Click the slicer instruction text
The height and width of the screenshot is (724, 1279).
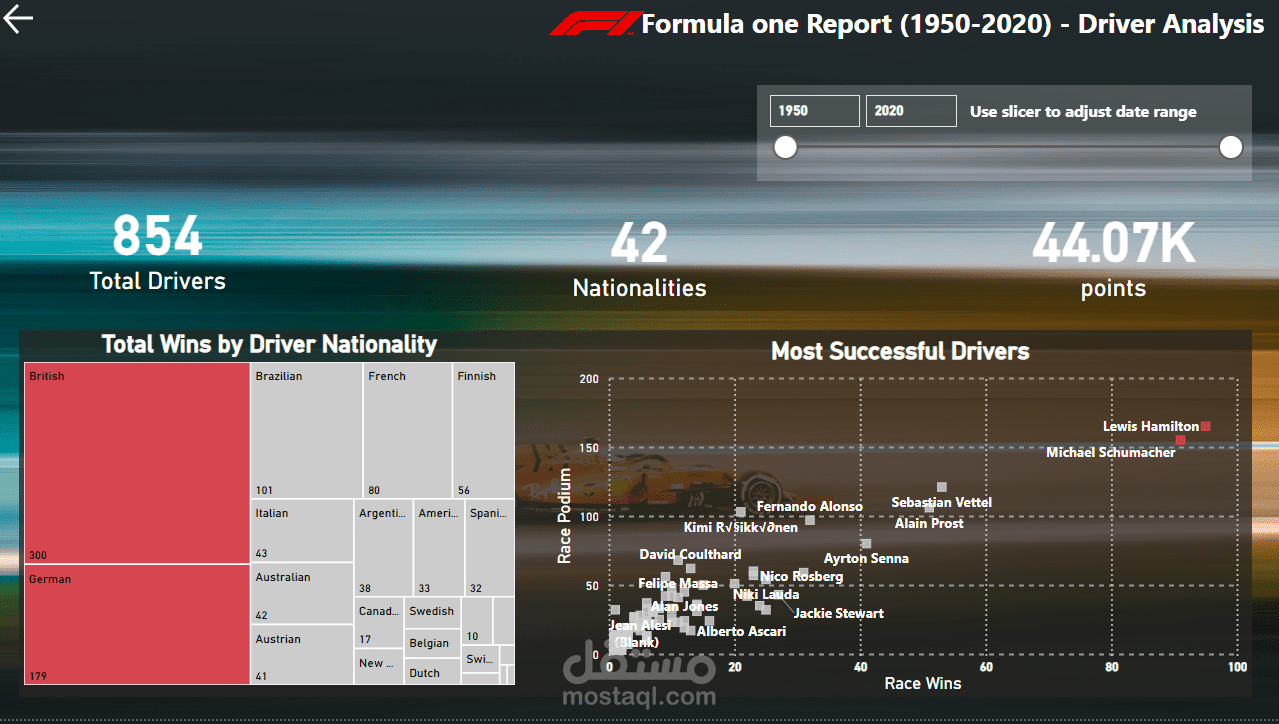click(1083, 111)
